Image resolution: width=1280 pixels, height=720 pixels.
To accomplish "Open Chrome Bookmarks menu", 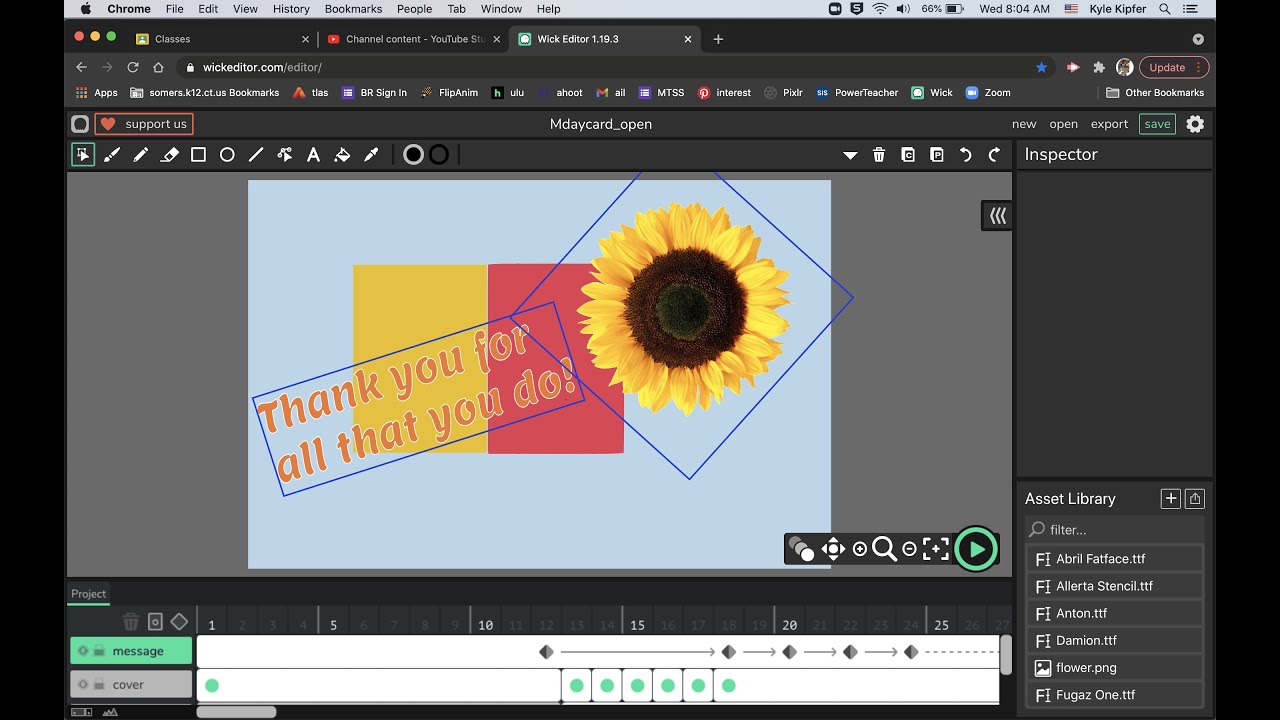I will pos(353,9).
